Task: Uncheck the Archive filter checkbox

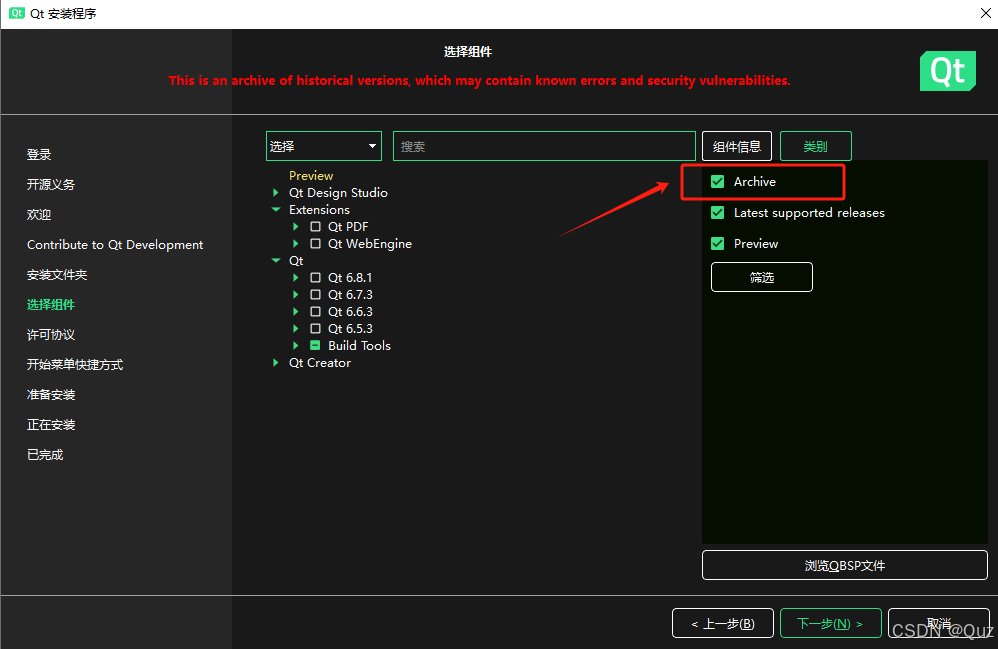Action: point(717,181)
